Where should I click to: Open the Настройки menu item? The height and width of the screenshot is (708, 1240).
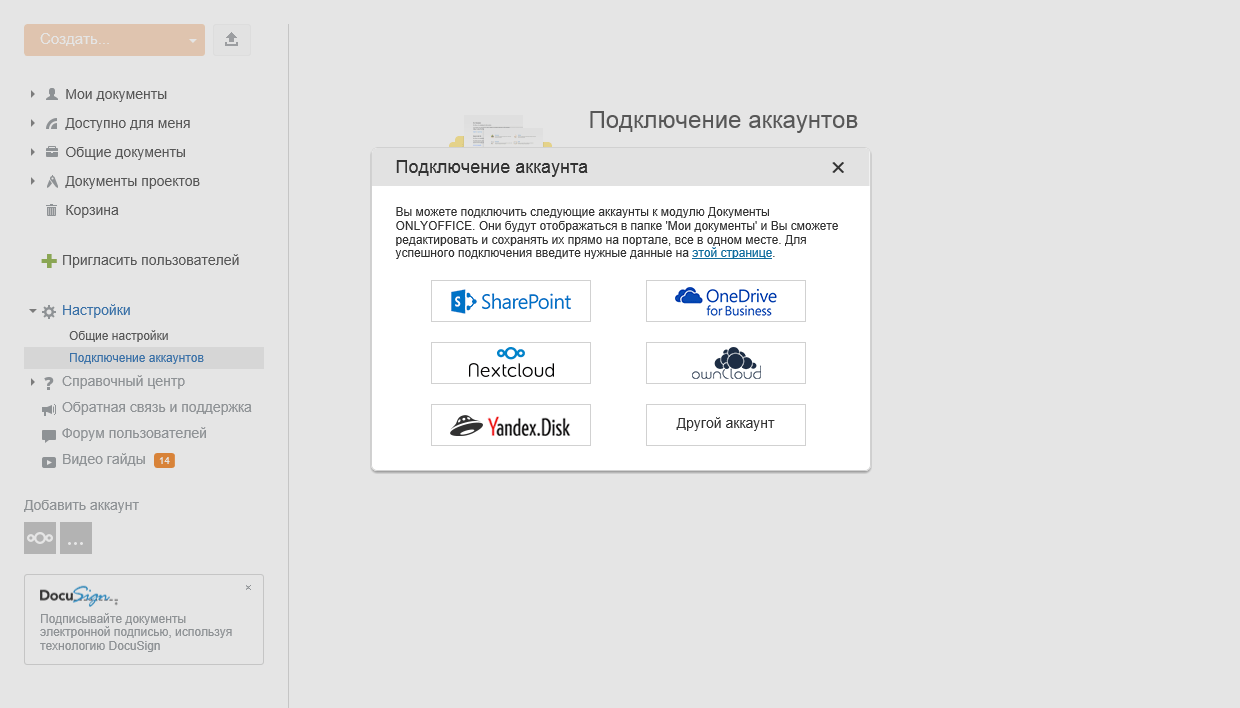[96, 310]
